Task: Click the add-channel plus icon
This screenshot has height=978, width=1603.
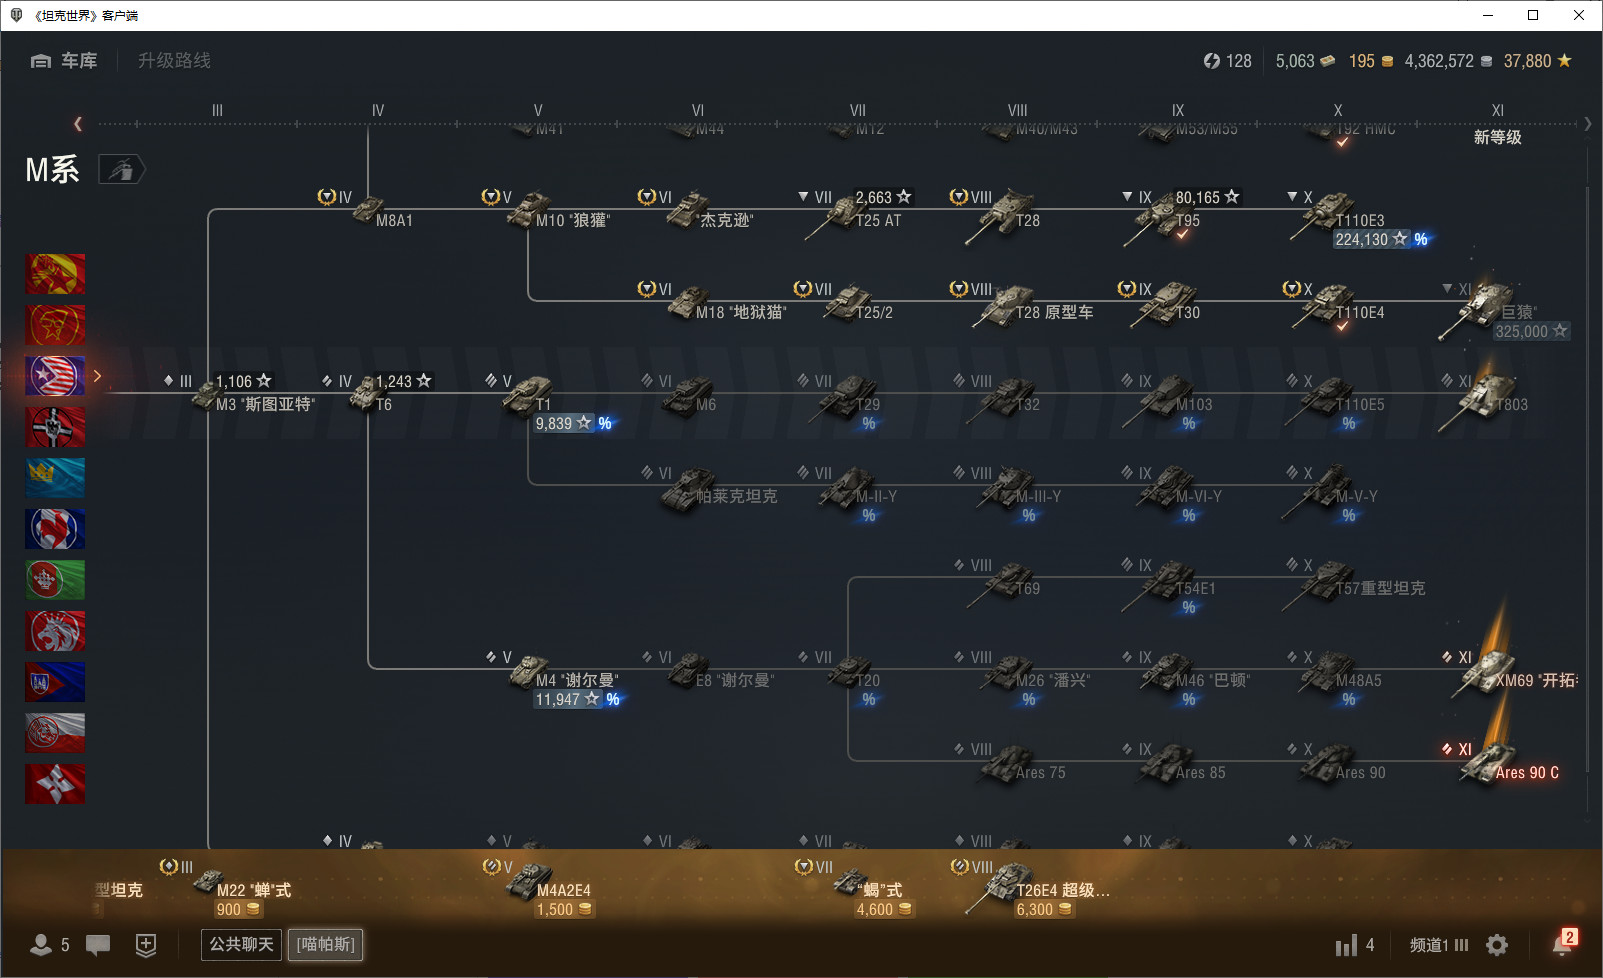Action: (146, 945)
